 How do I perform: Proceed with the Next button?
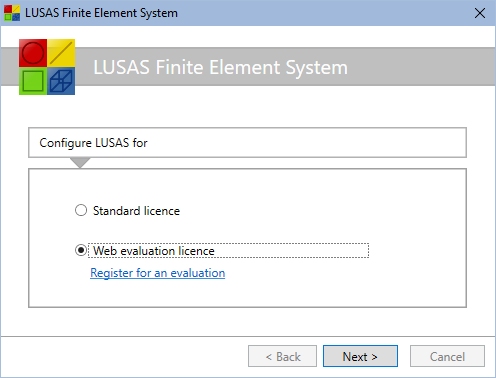(x=360, y=356)
